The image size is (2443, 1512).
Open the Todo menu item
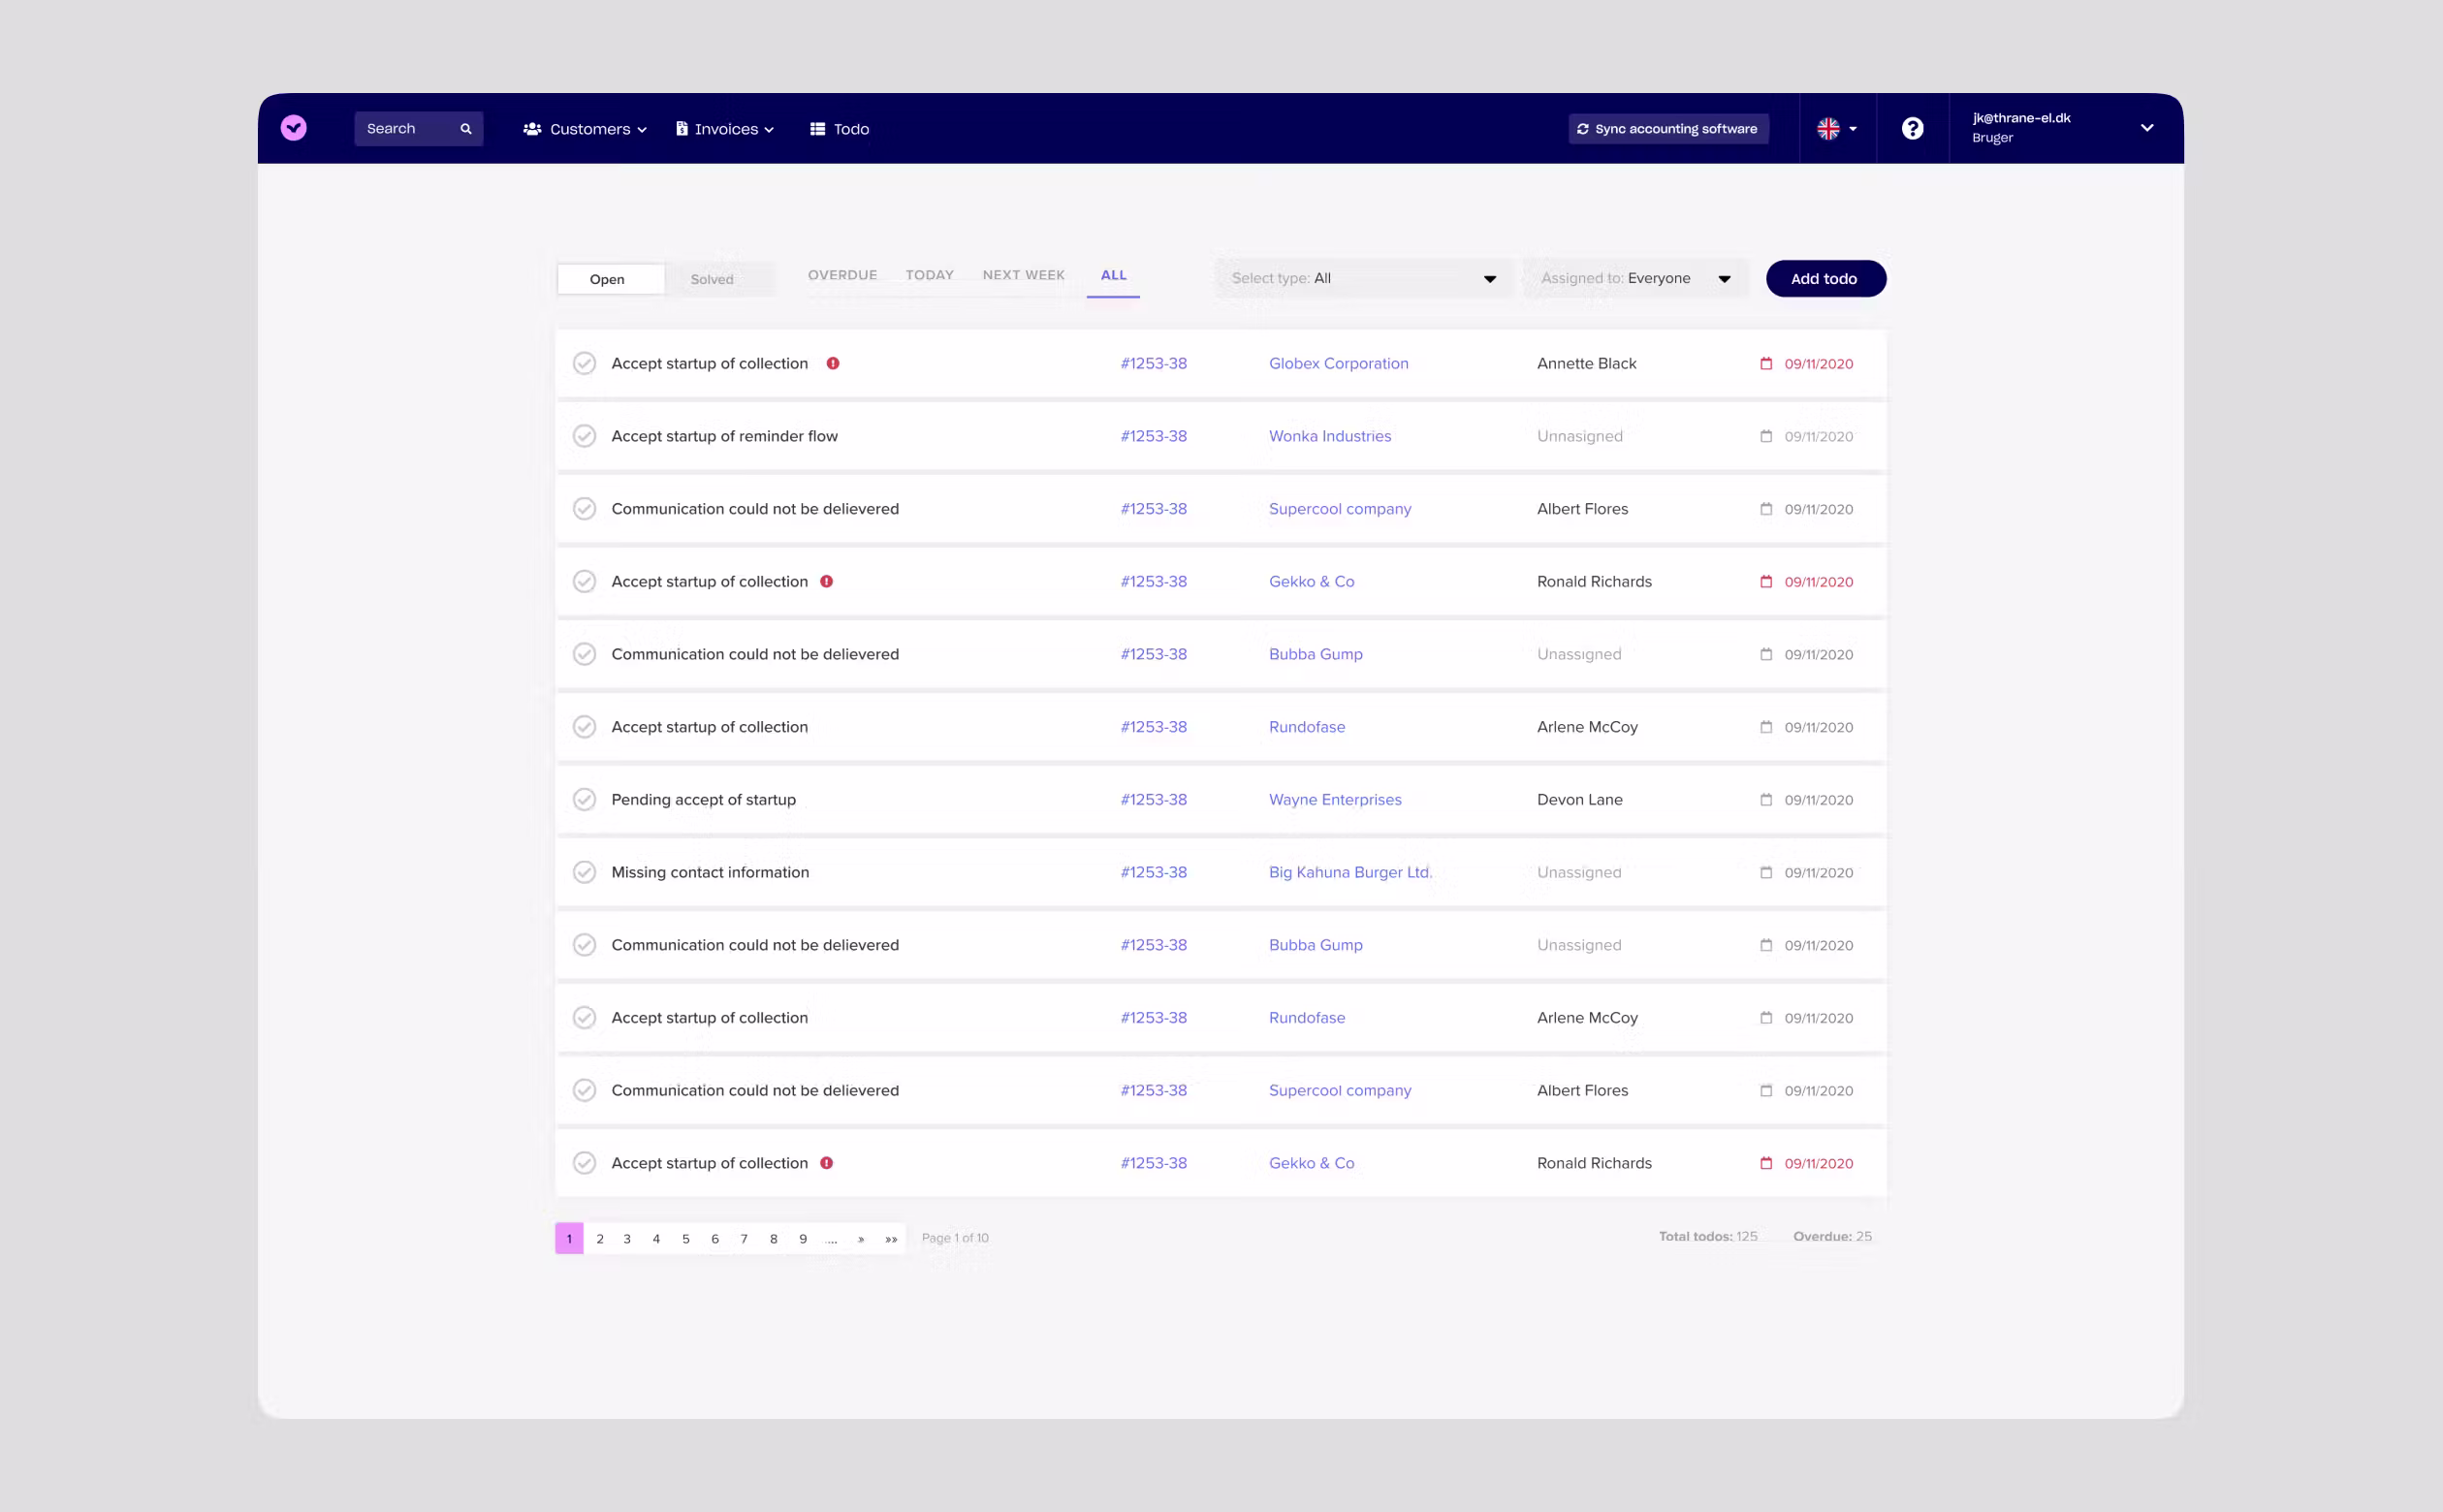[x=839, y=129]
